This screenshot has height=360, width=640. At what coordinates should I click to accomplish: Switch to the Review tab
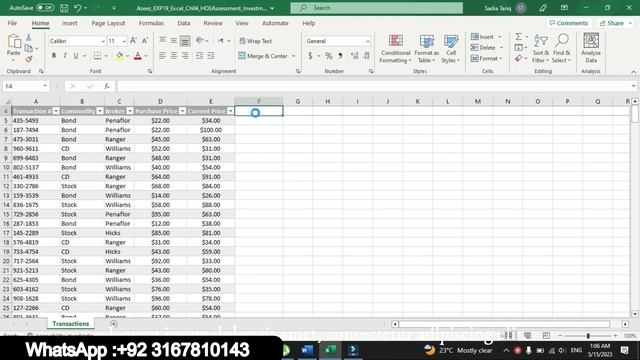213,23
